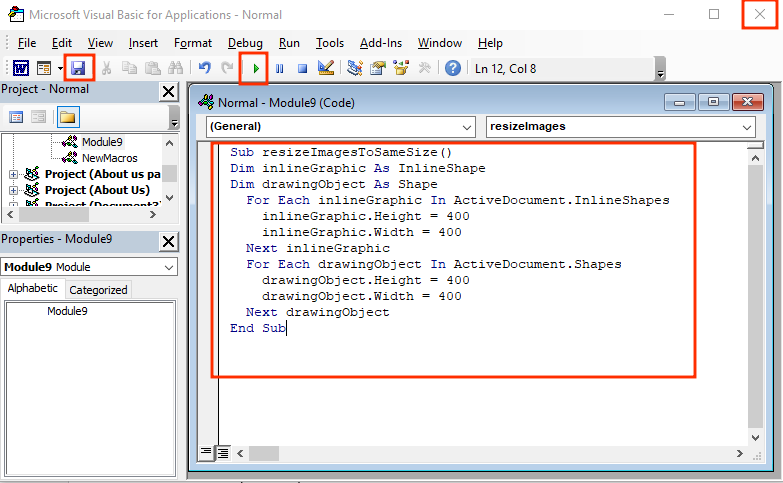Open the Help menu
783x483 pixels.
coord(490,43)
